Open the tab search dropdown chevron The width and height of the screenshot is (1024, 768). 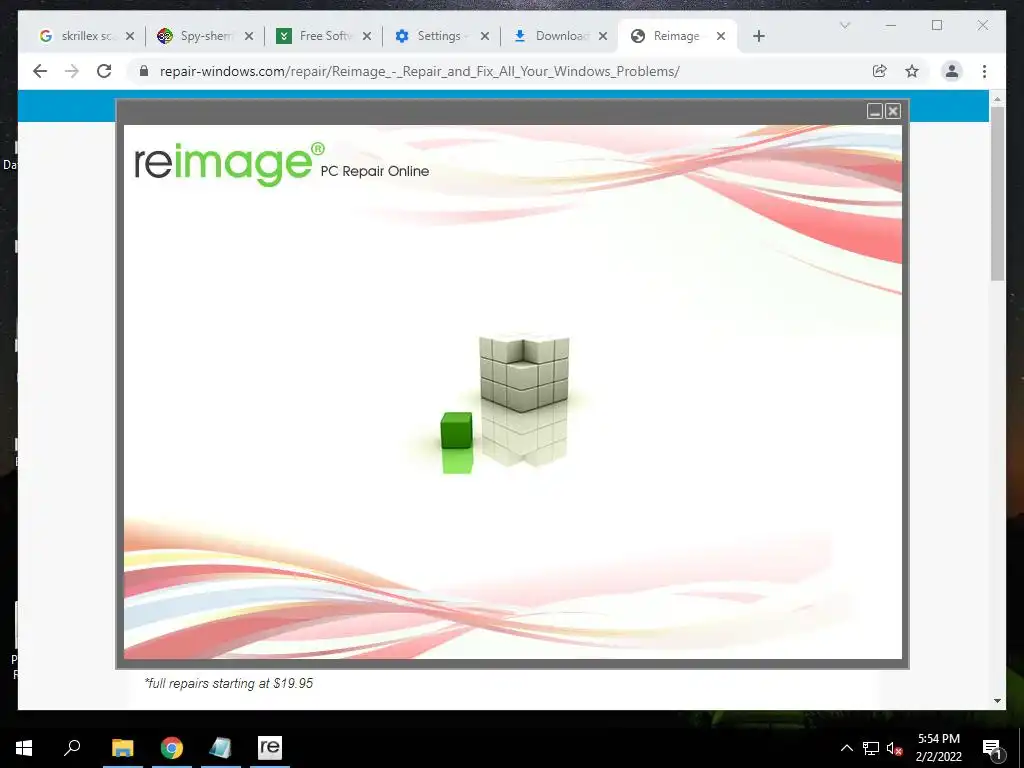(844, 25)
